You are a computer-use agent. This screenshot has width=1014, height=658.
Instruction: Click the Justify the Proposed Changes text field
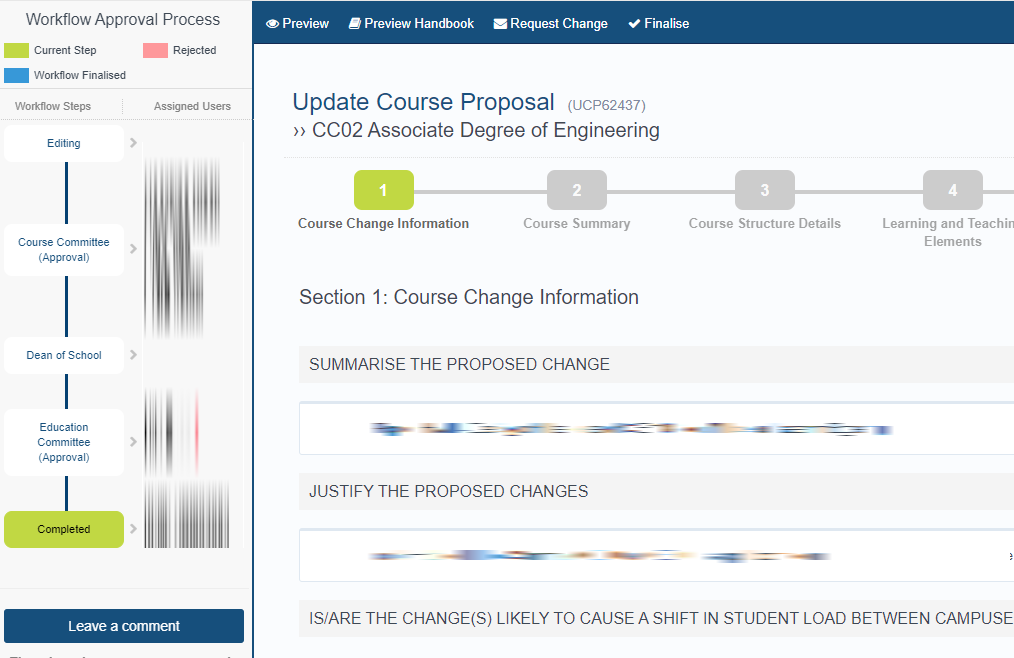tap(655, 555)
